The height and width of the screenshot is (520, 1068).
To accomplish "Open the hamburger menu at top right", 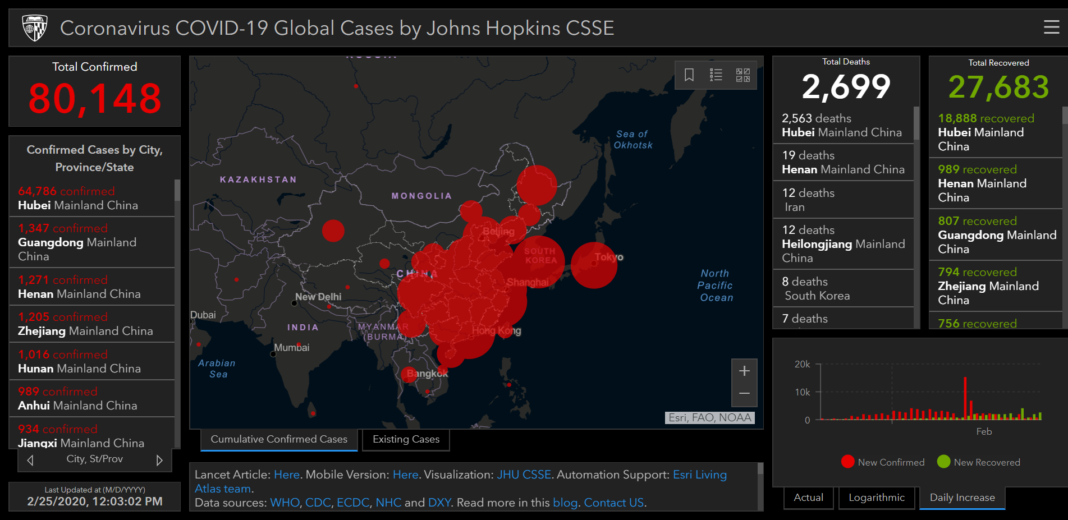I will coord(1051,27).
